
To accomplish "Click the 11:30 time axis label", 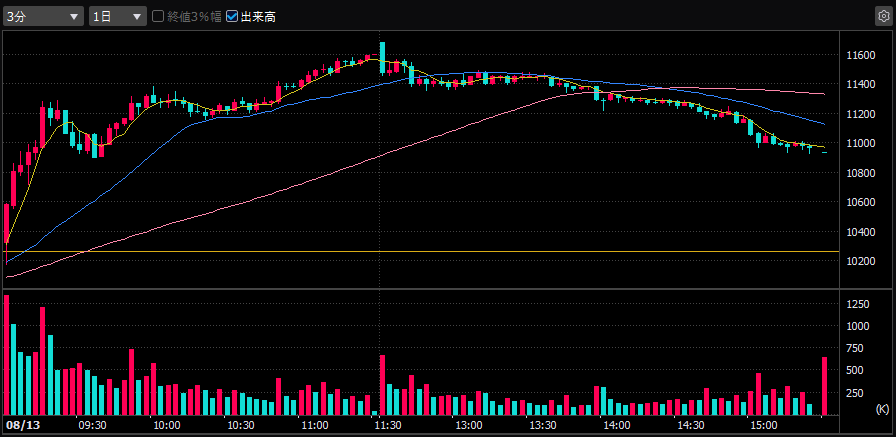I will 388,426.
